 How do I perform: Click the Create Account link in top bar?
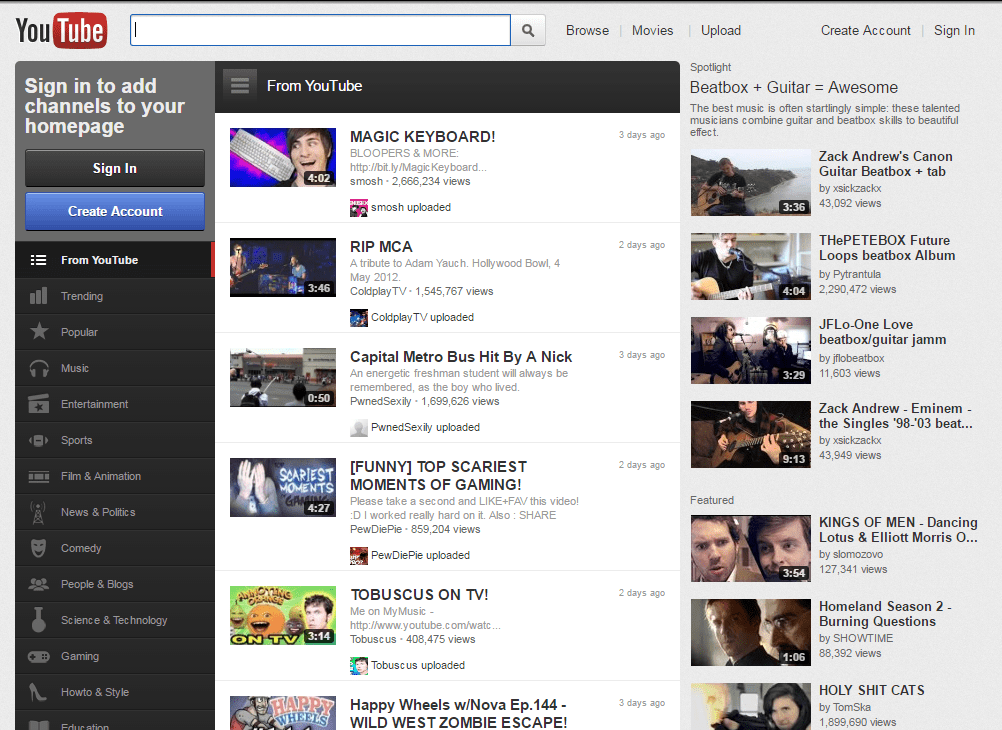(866, 31)
